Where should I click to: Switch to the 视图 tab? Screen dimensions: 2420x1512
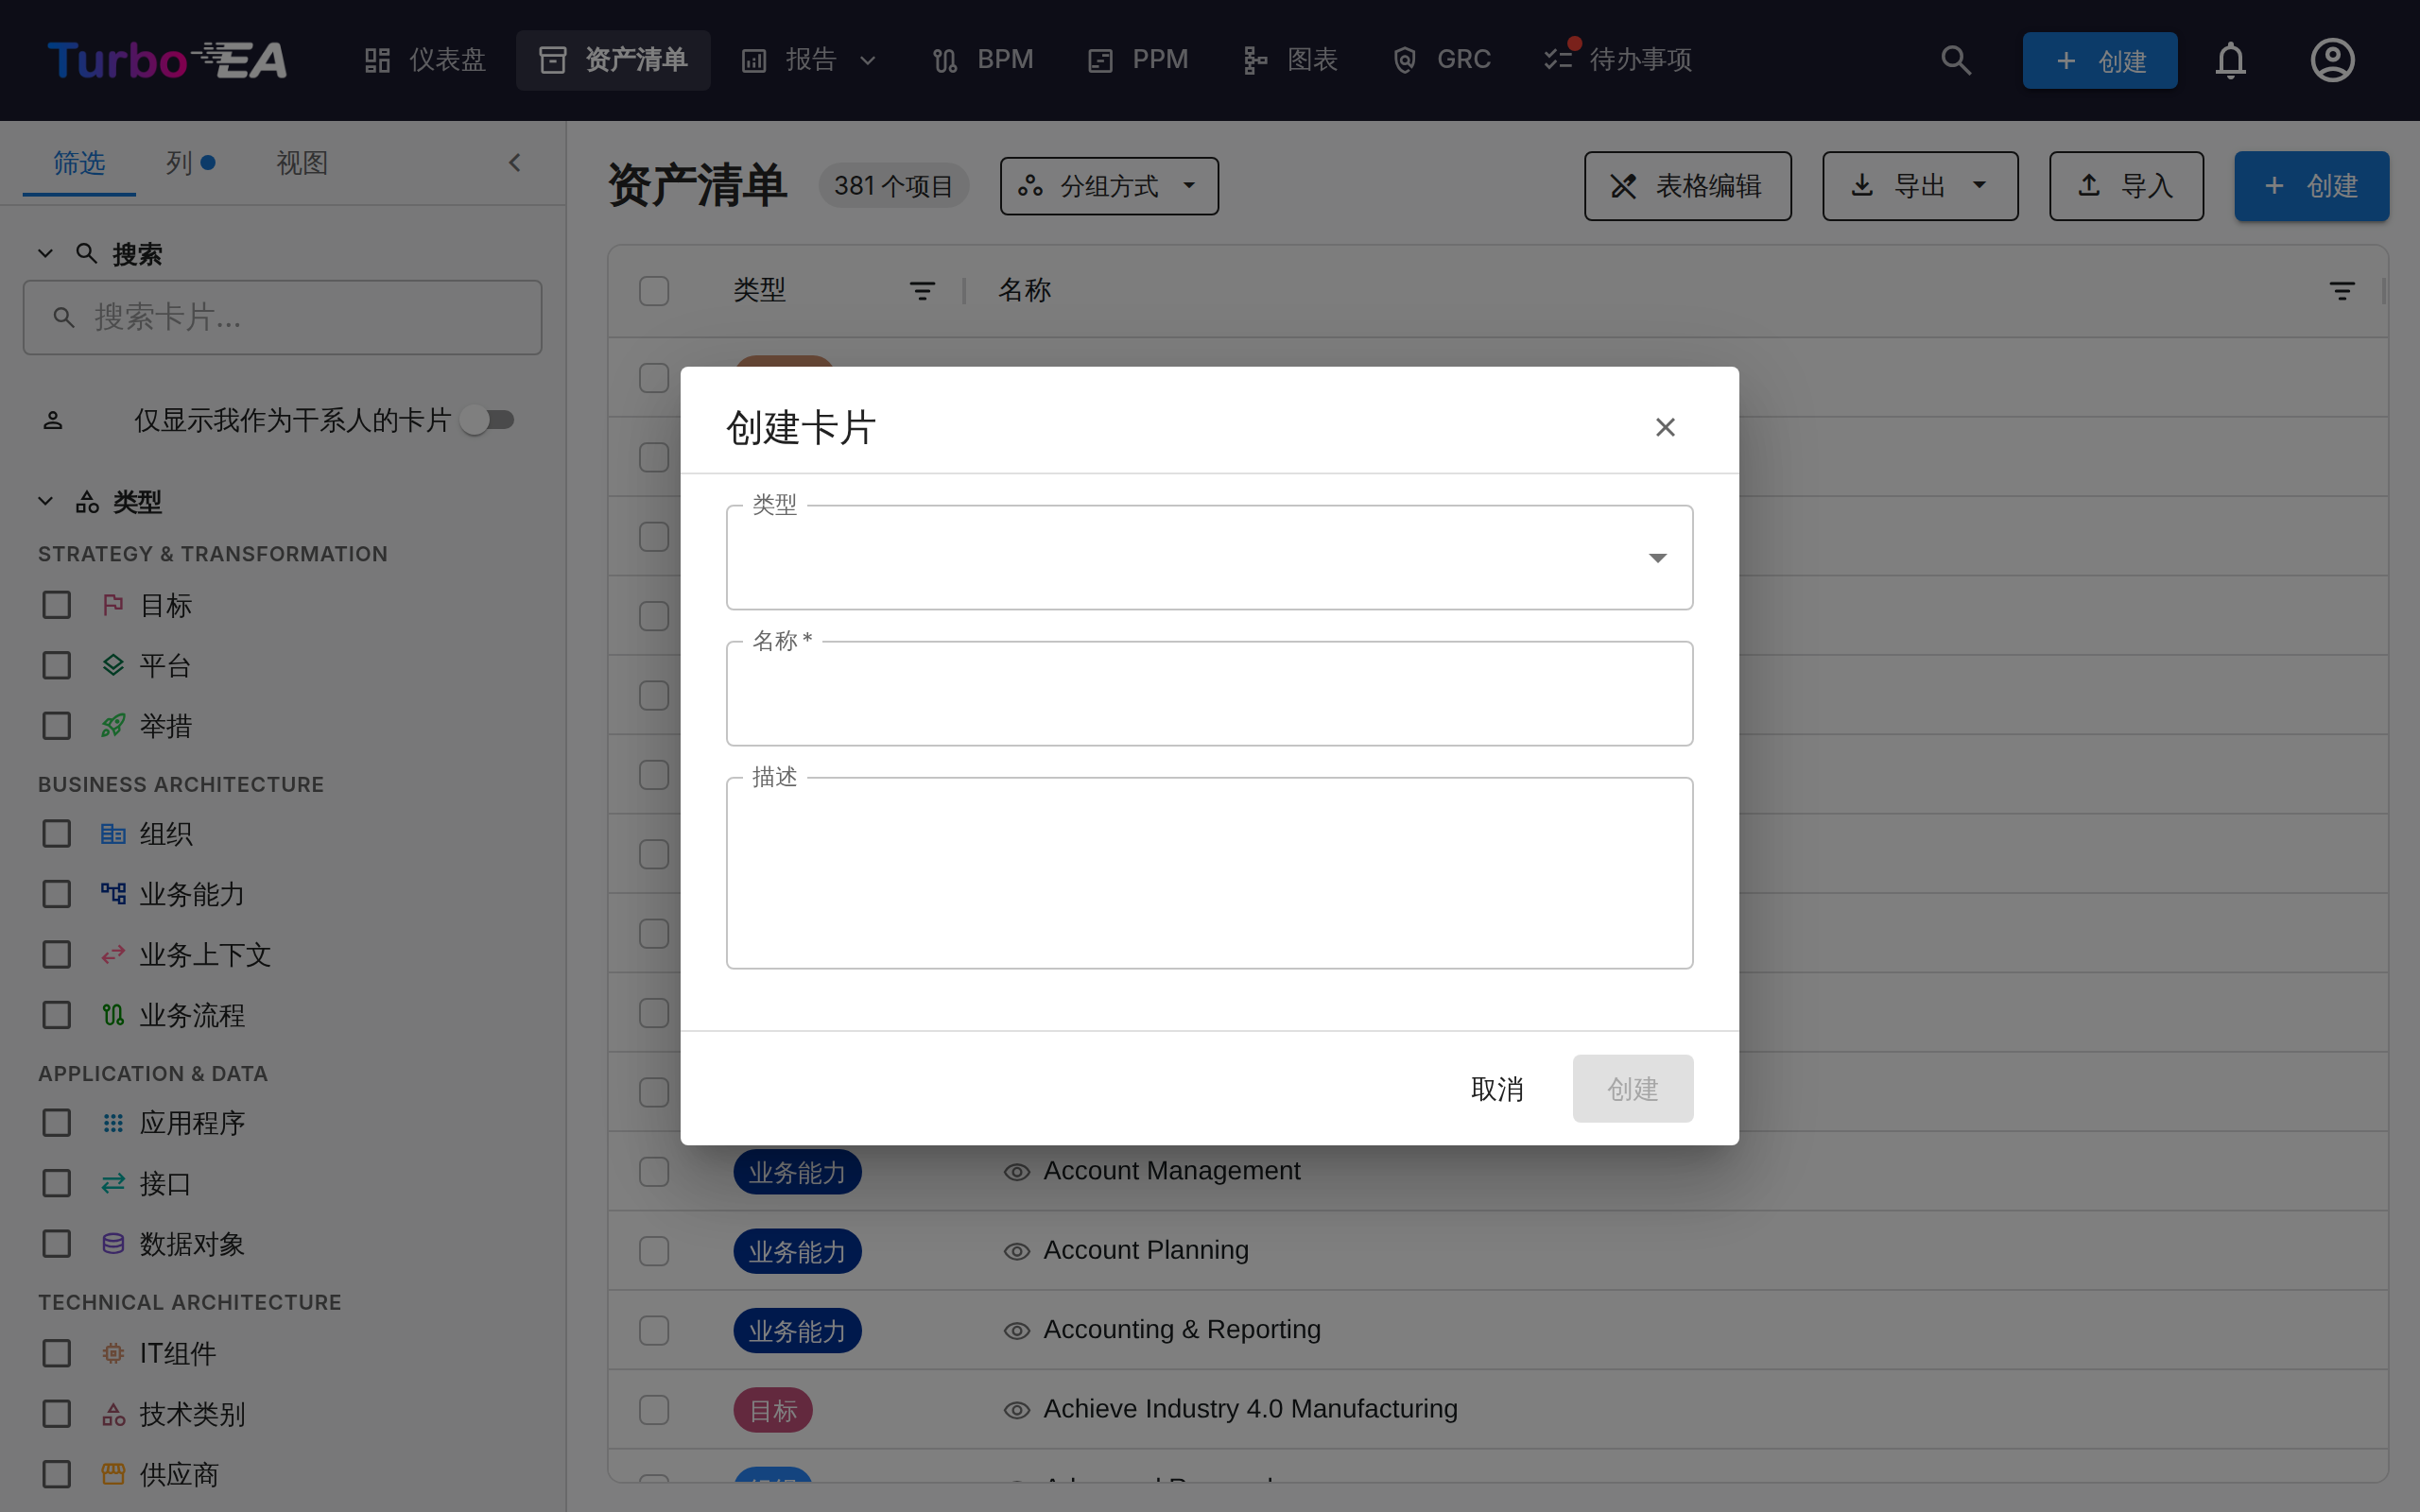click(302, 163)
